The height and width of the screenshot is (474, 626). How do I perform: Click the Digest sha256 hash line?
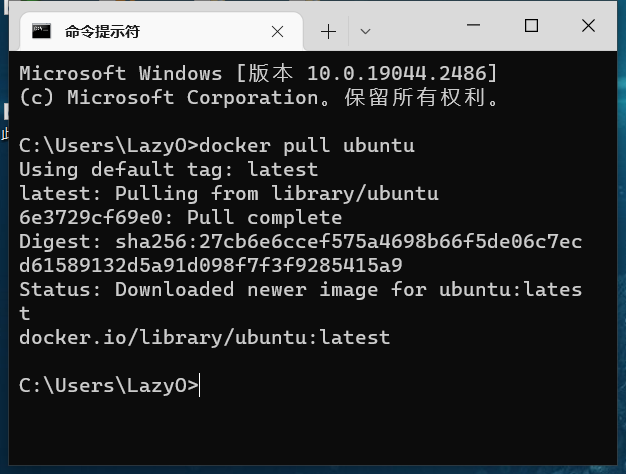tap(300, 242)
